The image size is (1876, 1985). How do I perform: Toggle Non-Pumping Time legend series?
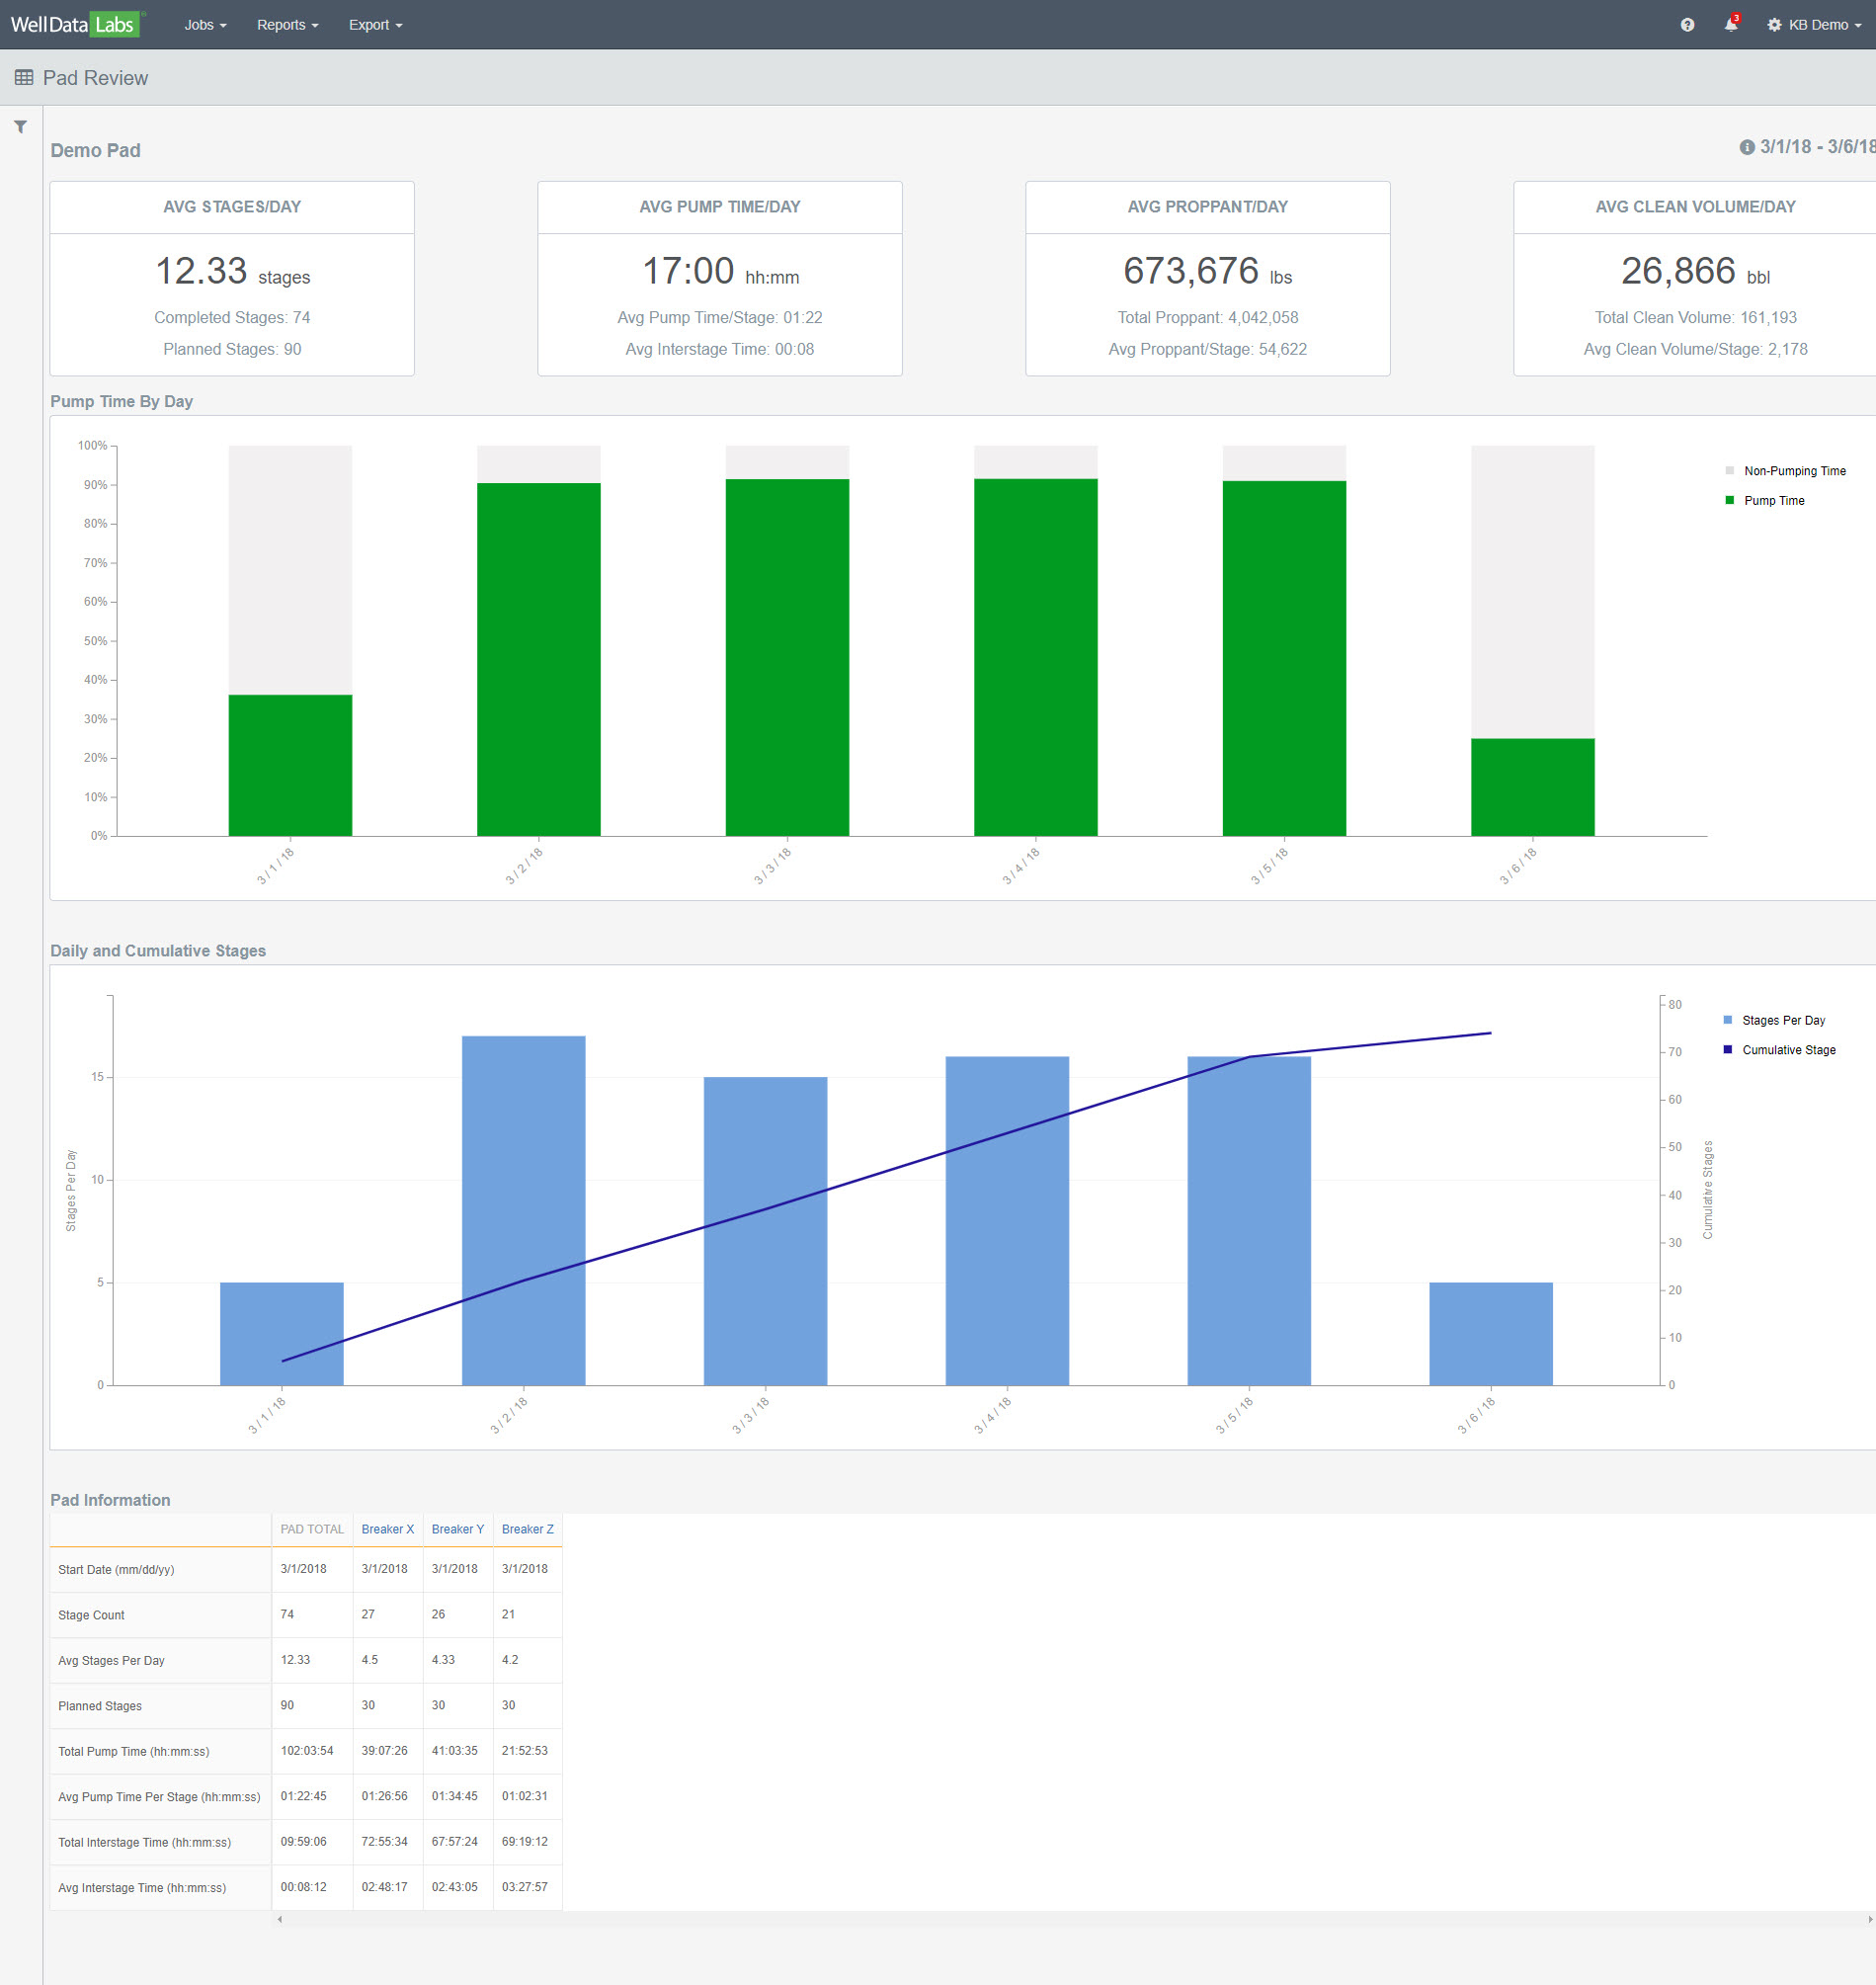pyautogui.click(x=1786, y=471)
